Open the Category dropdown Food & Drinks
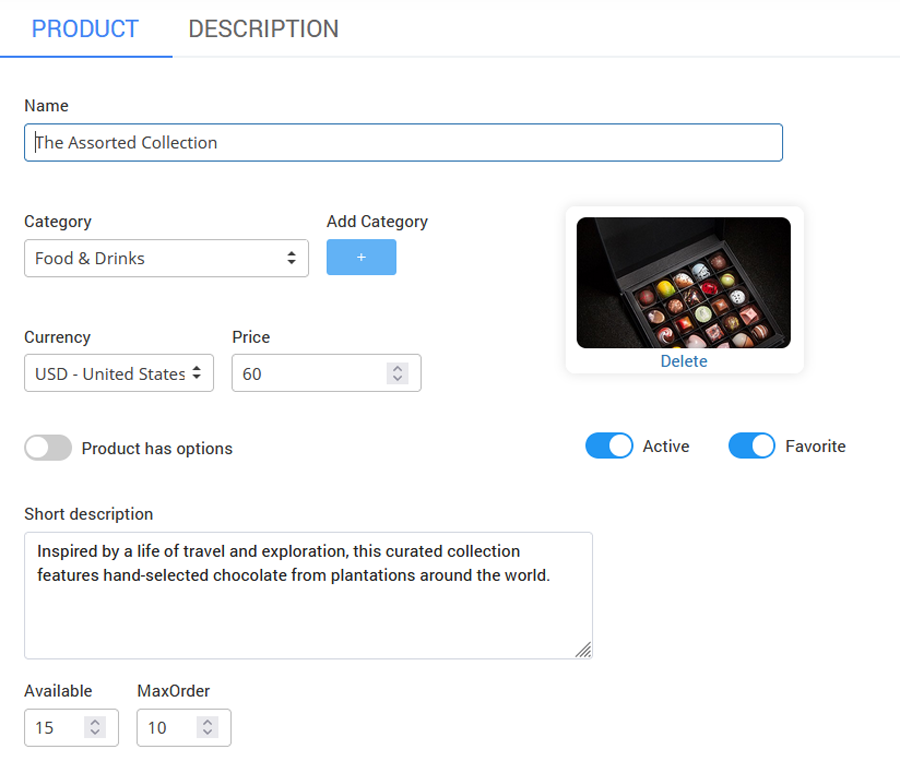Image resolution: width=900 pixels, height=761 pixels. 166,258
